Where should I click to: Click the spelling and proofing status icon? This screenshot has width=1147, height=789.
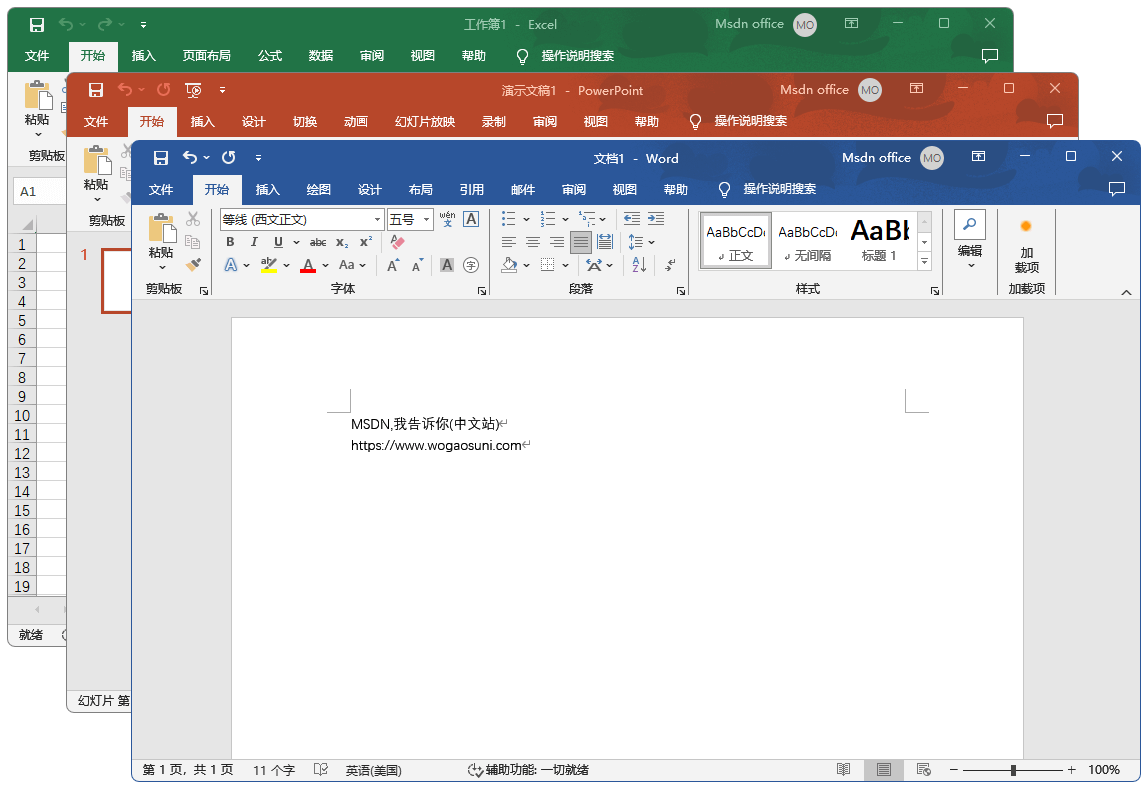(x=320, y=769)
